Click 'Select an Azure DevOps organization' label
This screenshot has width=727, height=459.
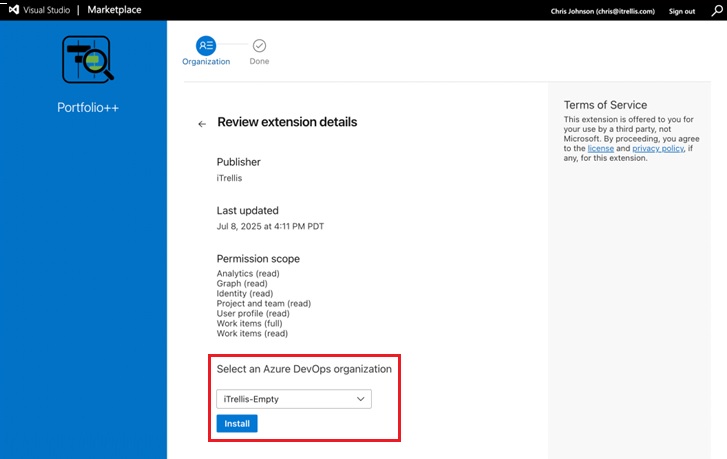tap(304, 369)
